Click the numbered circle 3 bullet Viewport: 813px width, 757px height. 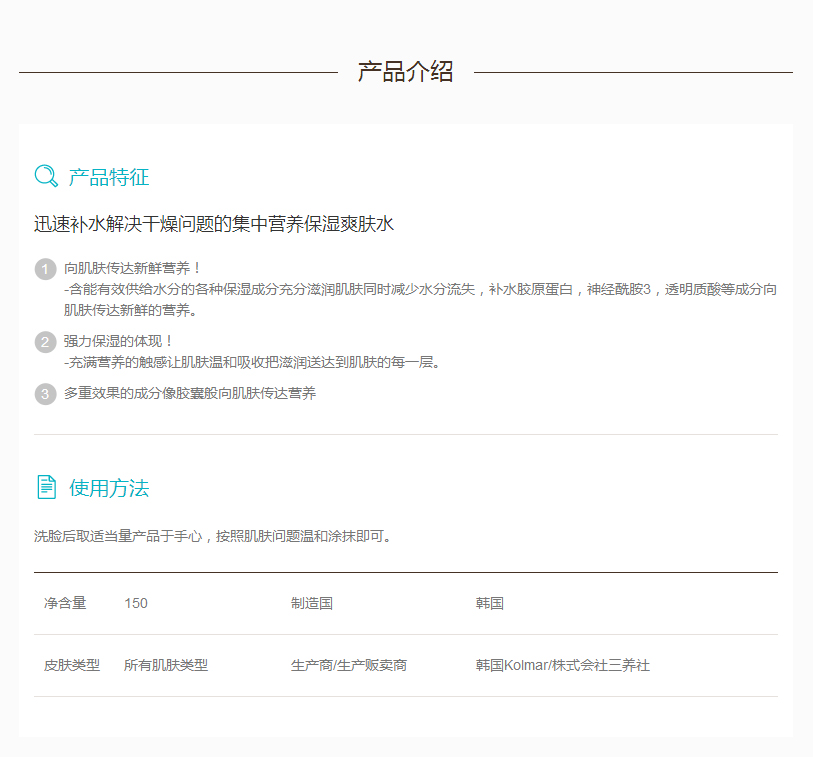point(45,394)
